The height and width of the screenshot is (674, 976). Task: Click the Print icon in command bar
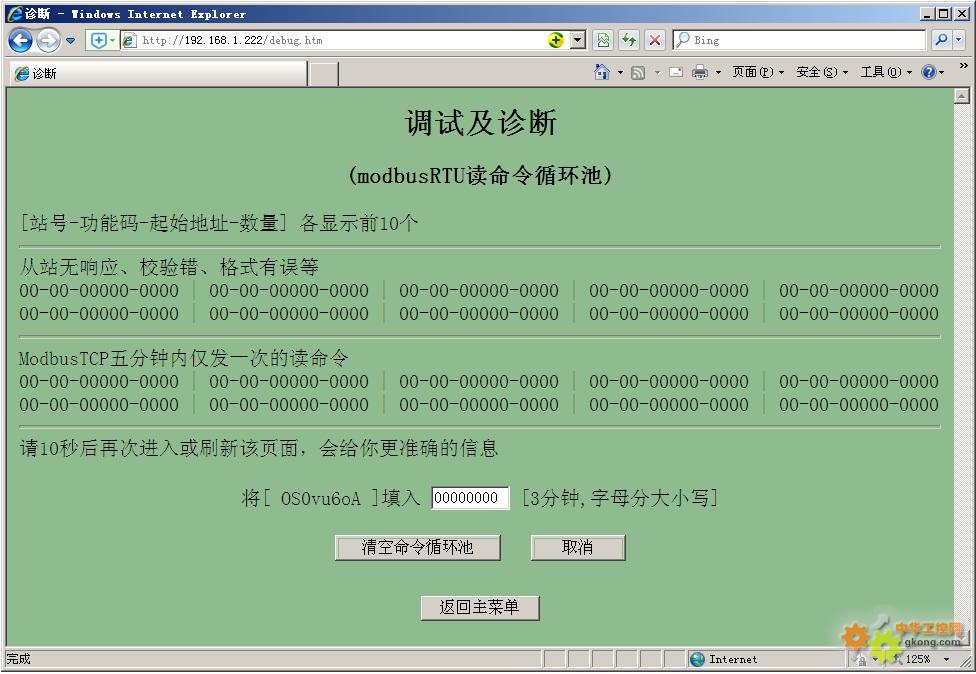(x=700, y=72)
